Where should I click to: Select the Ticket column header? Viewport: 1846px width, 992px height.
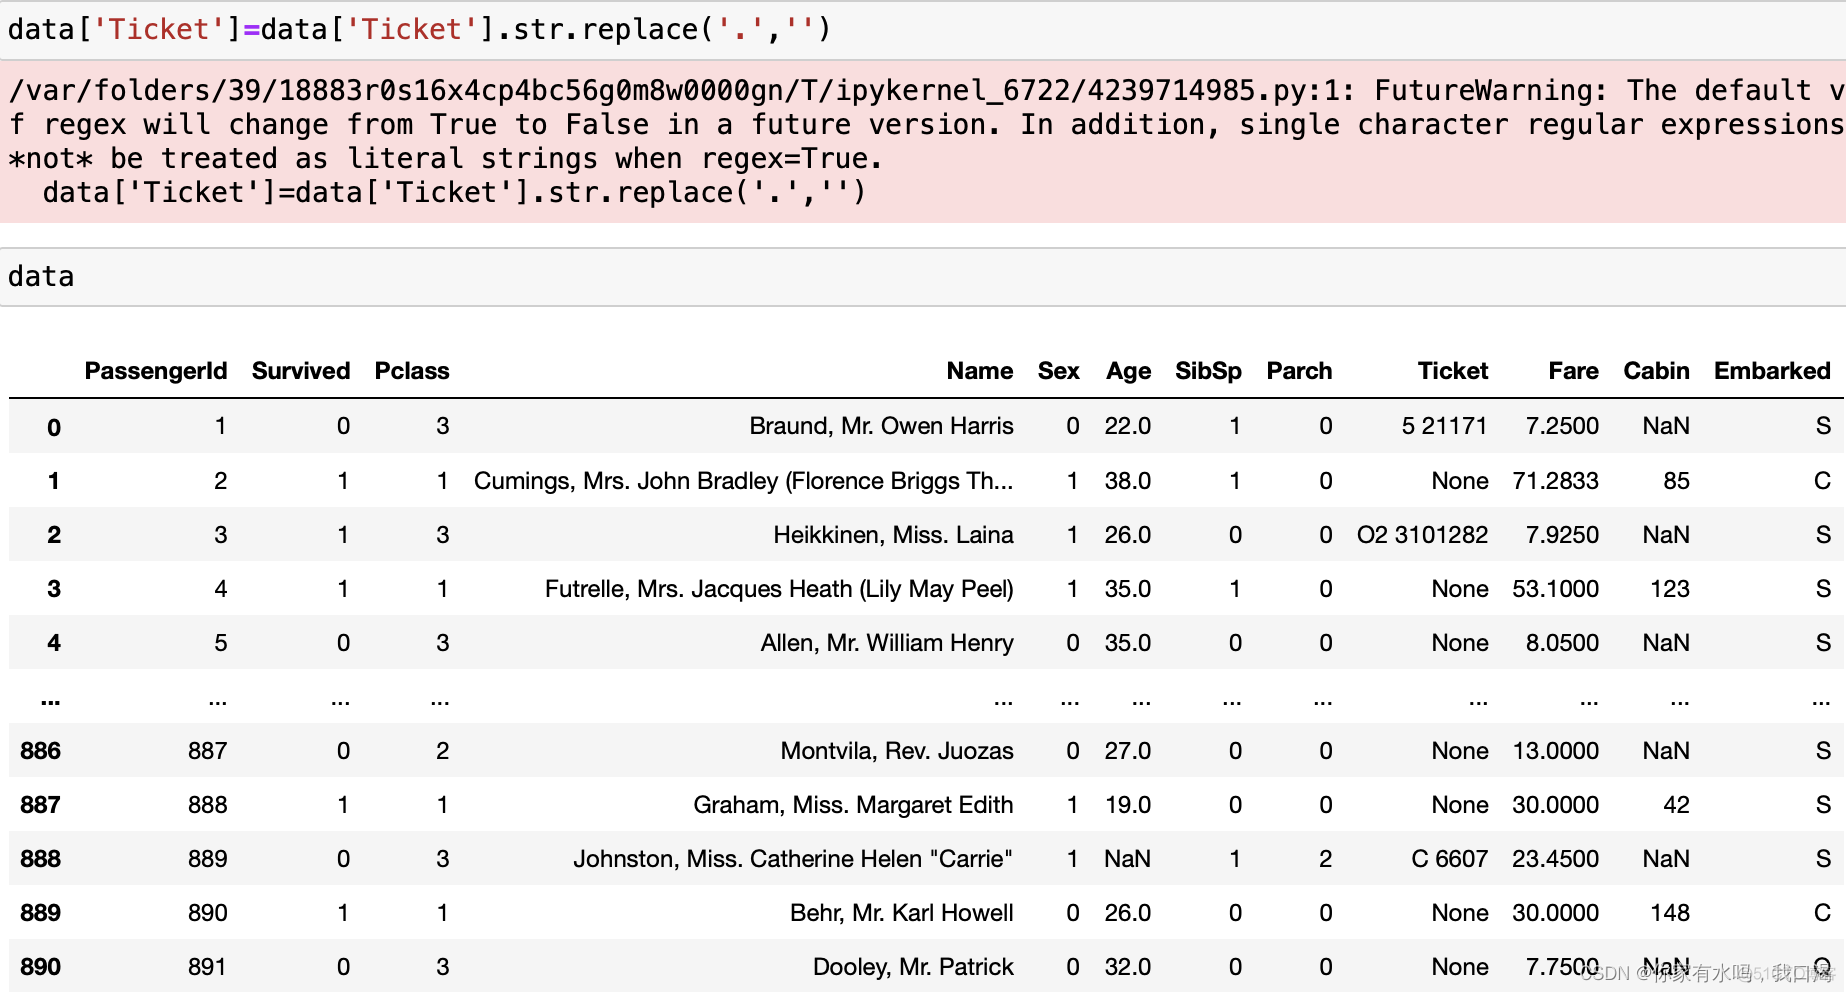pyautogui.click(x=1453, y=371)
